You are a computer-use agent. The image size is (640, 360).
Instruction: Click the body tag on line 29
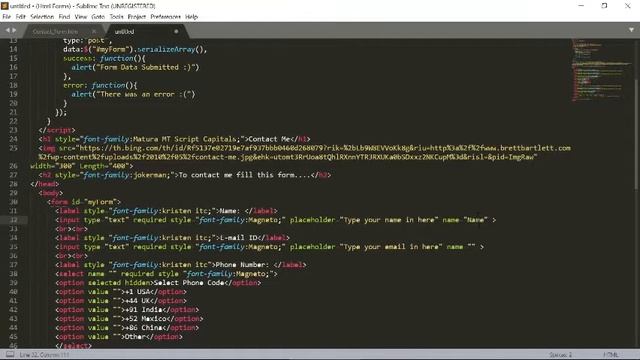(x=51, y=193)
